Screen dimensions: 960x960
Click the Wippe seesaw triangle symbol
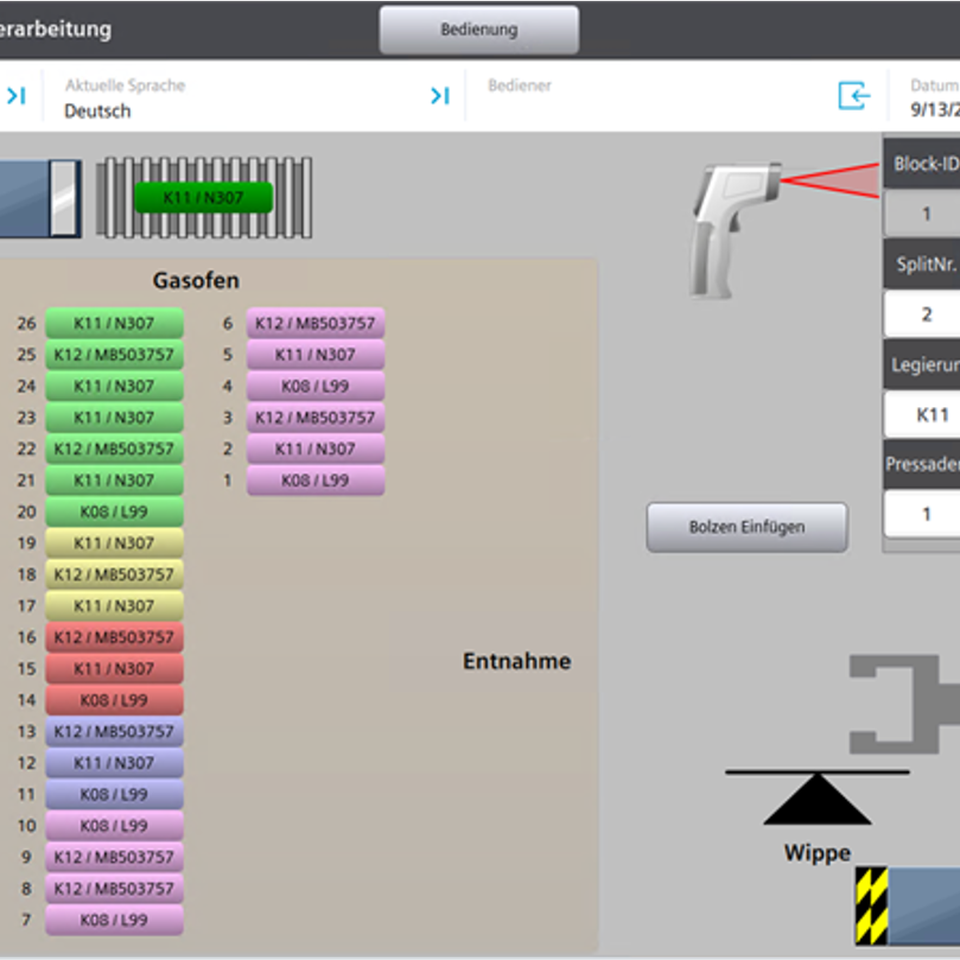(817, 798)
